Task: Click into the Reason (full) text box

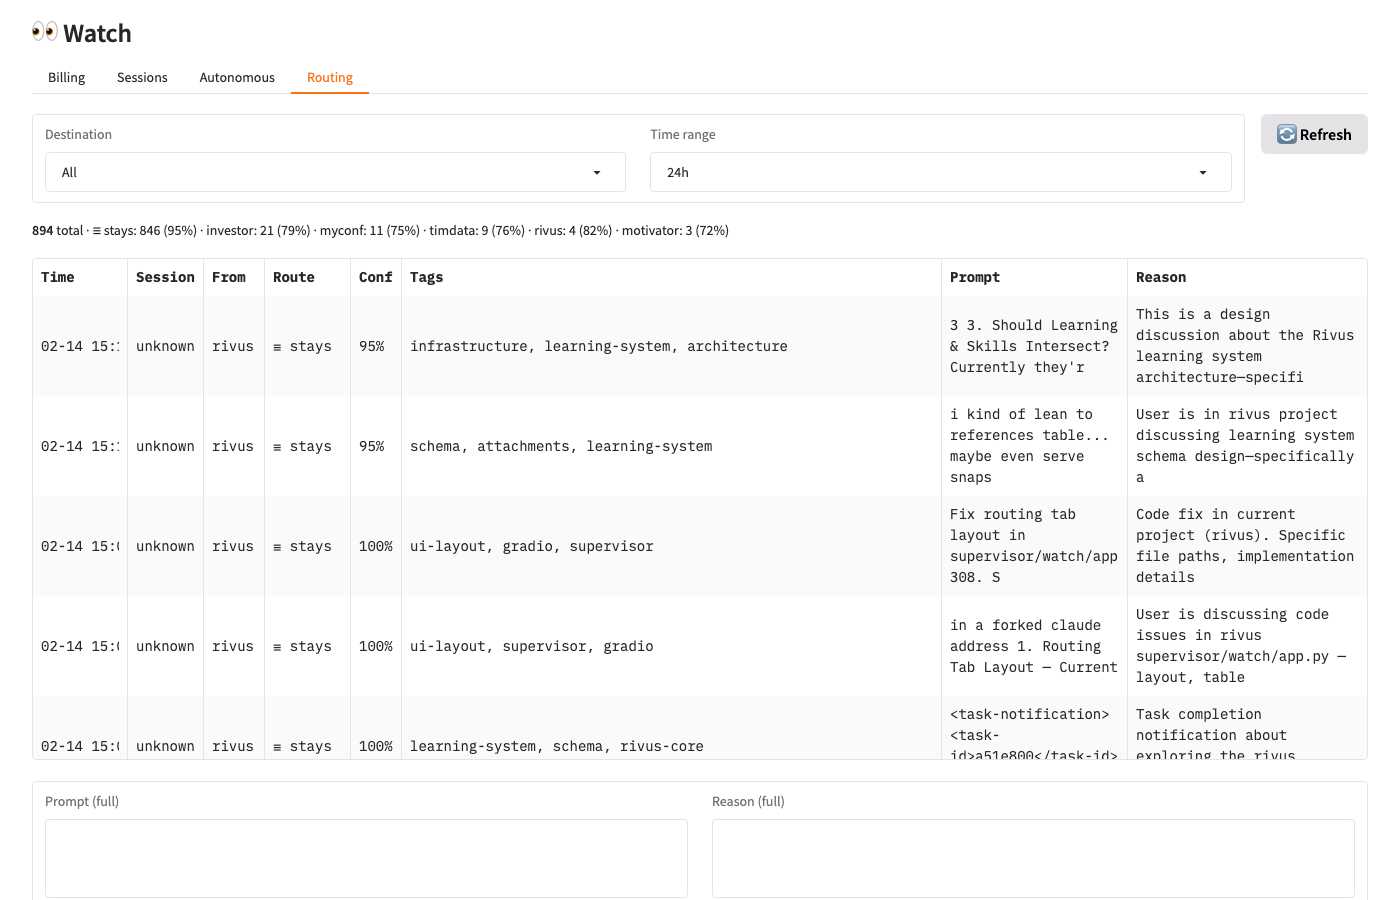Action: point(1033,858)
